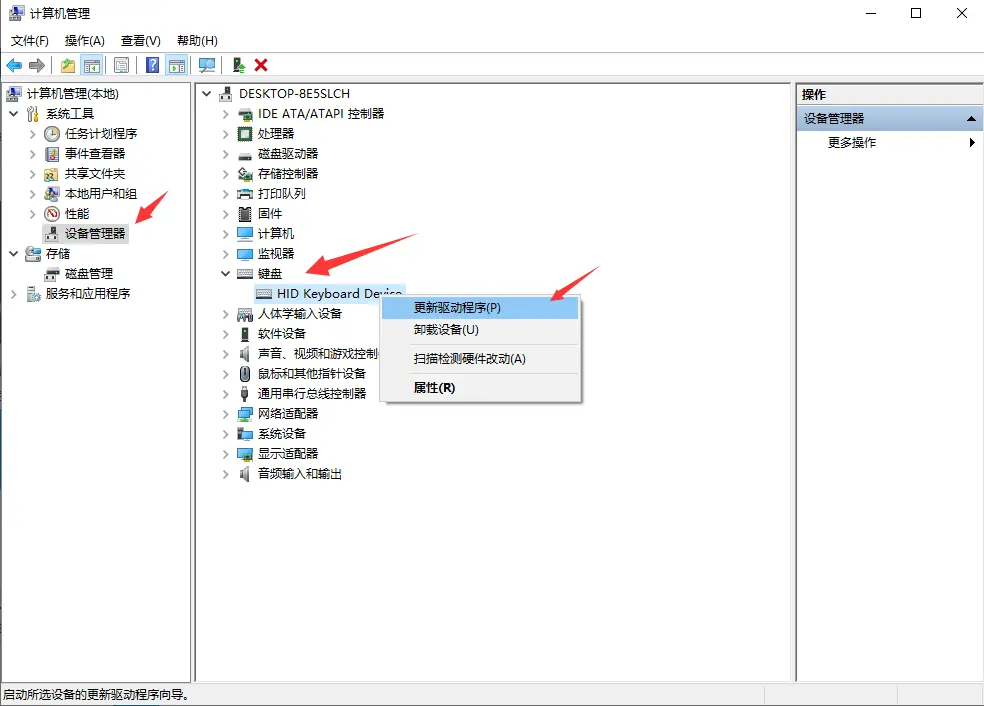
Task: Select 网络适配器 device category
Action: (x=288, y=414)
